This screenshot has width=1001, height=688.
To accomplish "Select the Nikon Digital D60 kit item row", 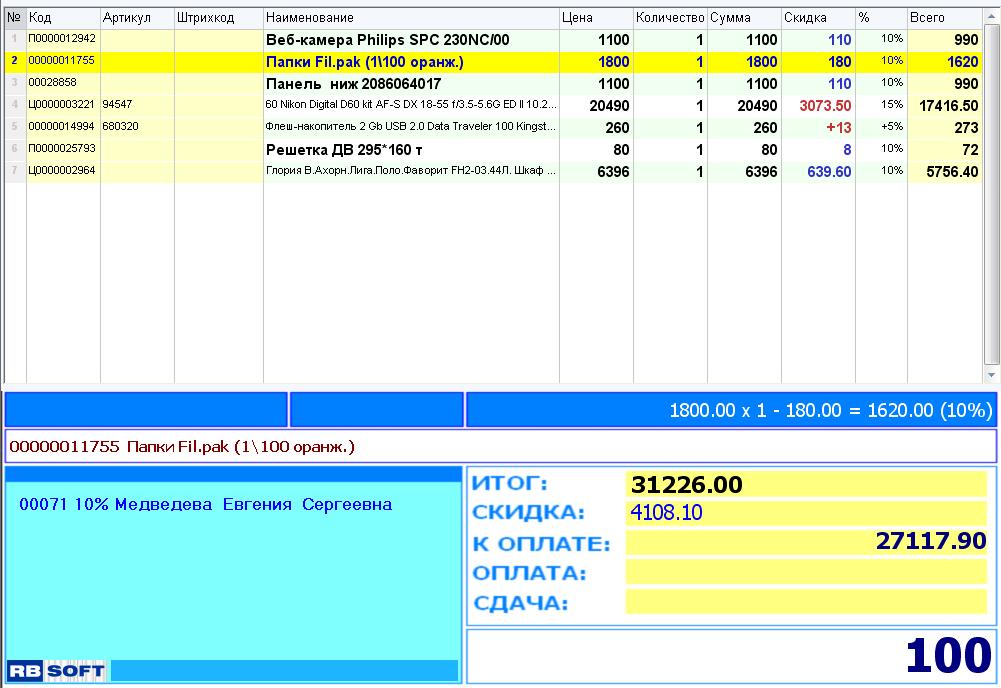I will pyautogui.click(x=410, y=106).
